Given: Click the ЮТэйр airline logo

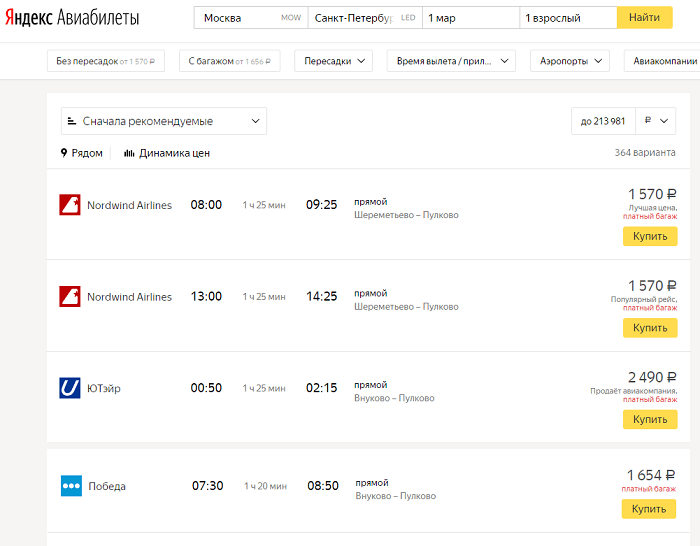Looking at the screenshot, I should [x=70, y=388].
